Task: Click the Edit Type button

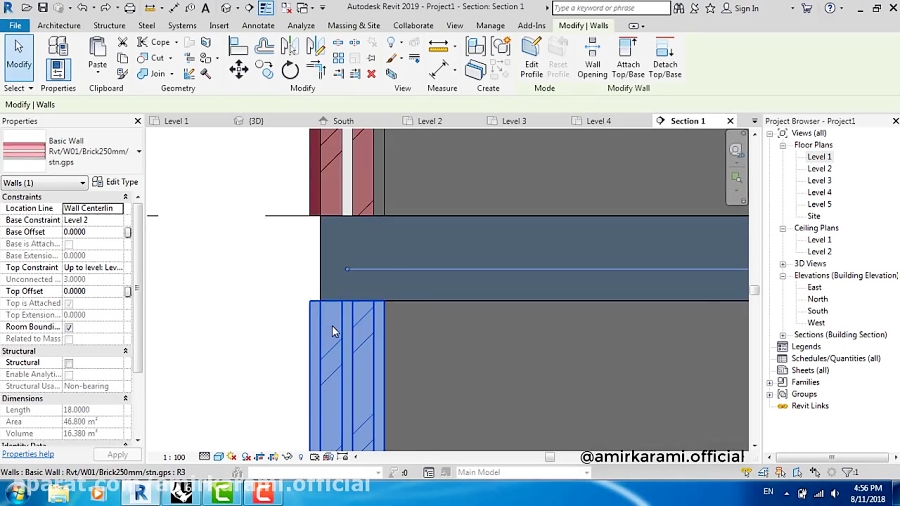Action: click(115, 182)
